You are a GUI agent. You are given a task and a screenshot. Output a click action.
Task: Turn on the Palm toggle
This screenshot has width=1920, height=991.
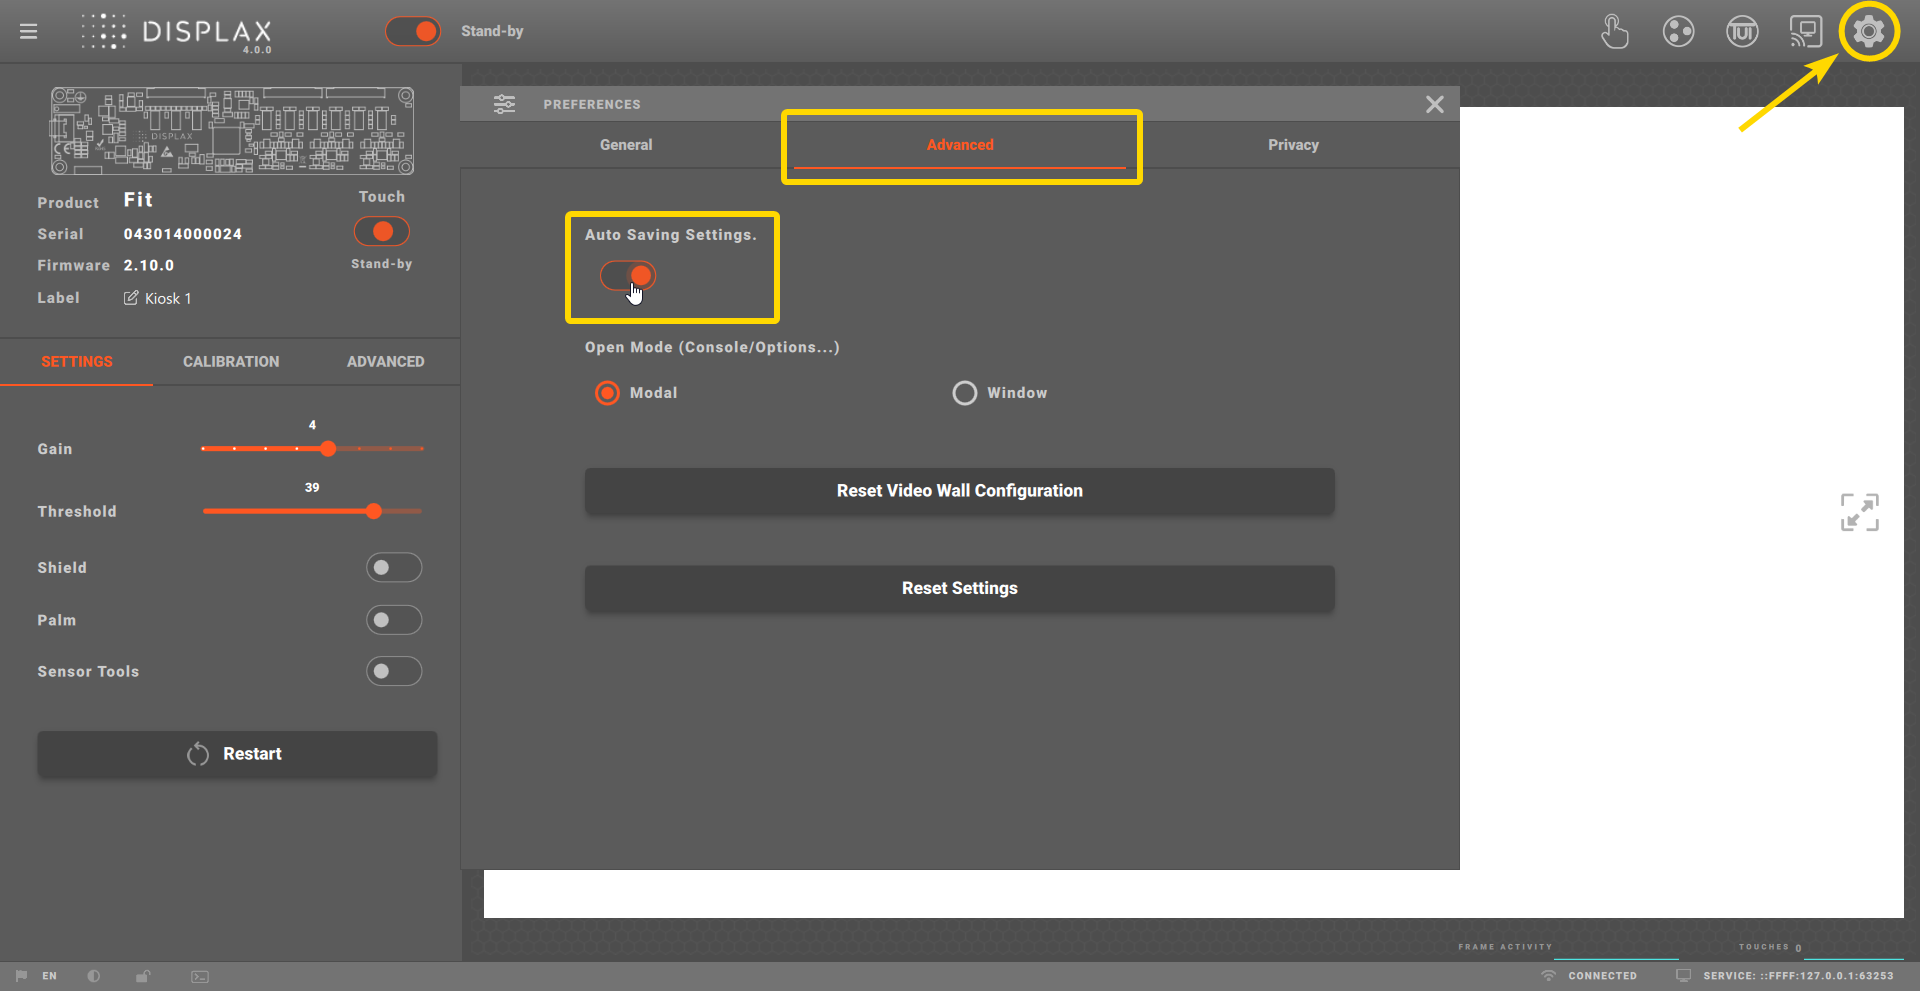394,620
